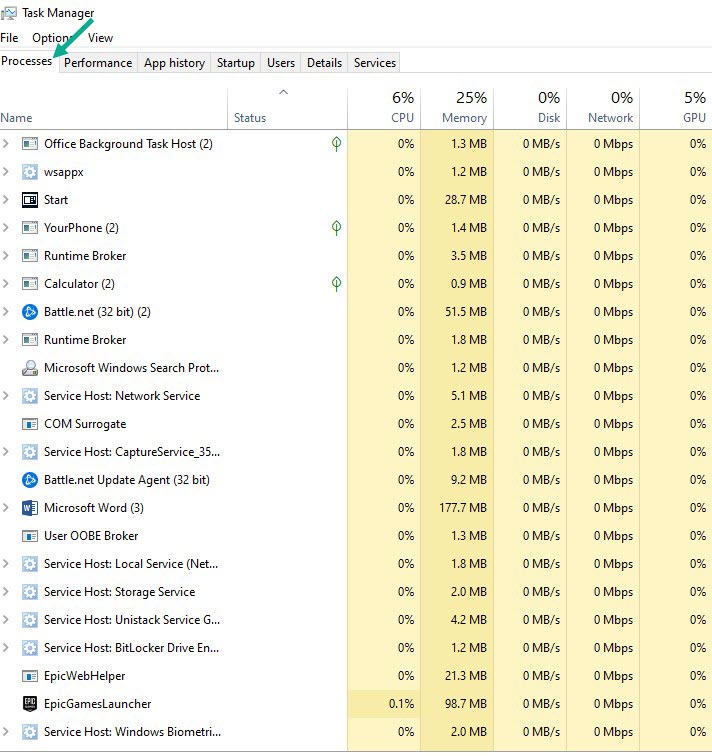Click the wsappx gear icon
712x756 pixels.
tap(30, 172)
